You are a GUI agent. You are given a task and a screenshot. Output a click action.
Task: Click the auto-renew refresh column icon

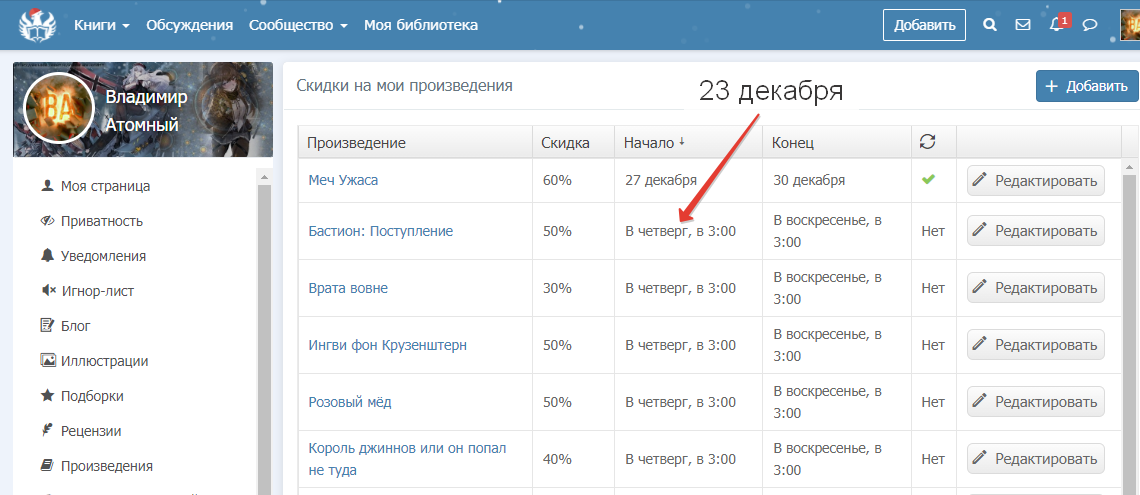[x=928, y=142]
